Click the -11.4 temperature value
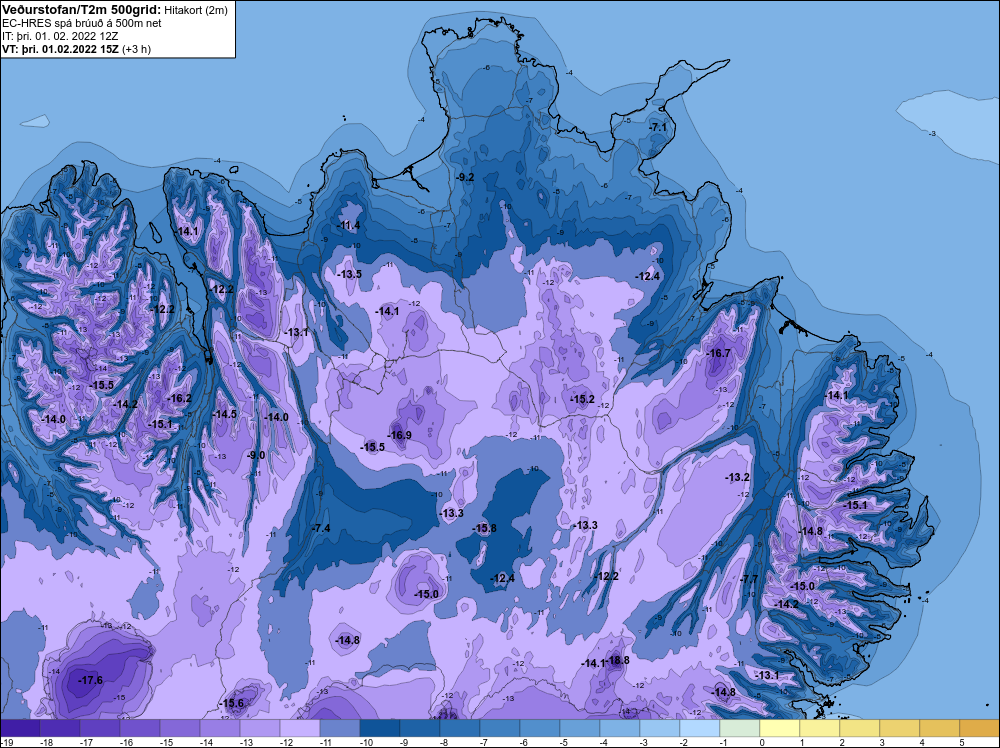The image size is (1000, 748). coord(348,225)
